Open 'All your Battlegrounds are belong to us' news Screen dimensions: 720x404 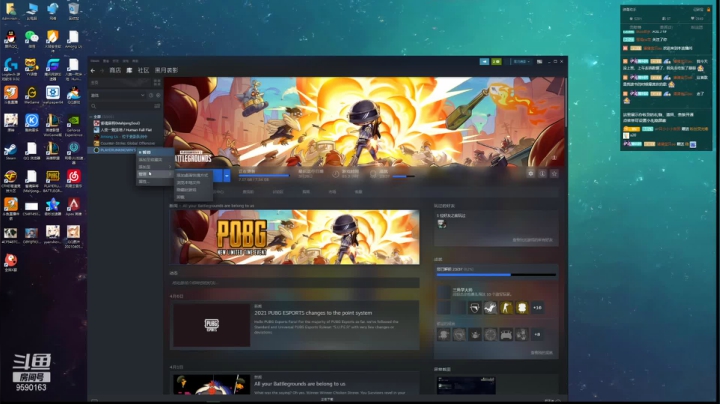click(300, 384)
